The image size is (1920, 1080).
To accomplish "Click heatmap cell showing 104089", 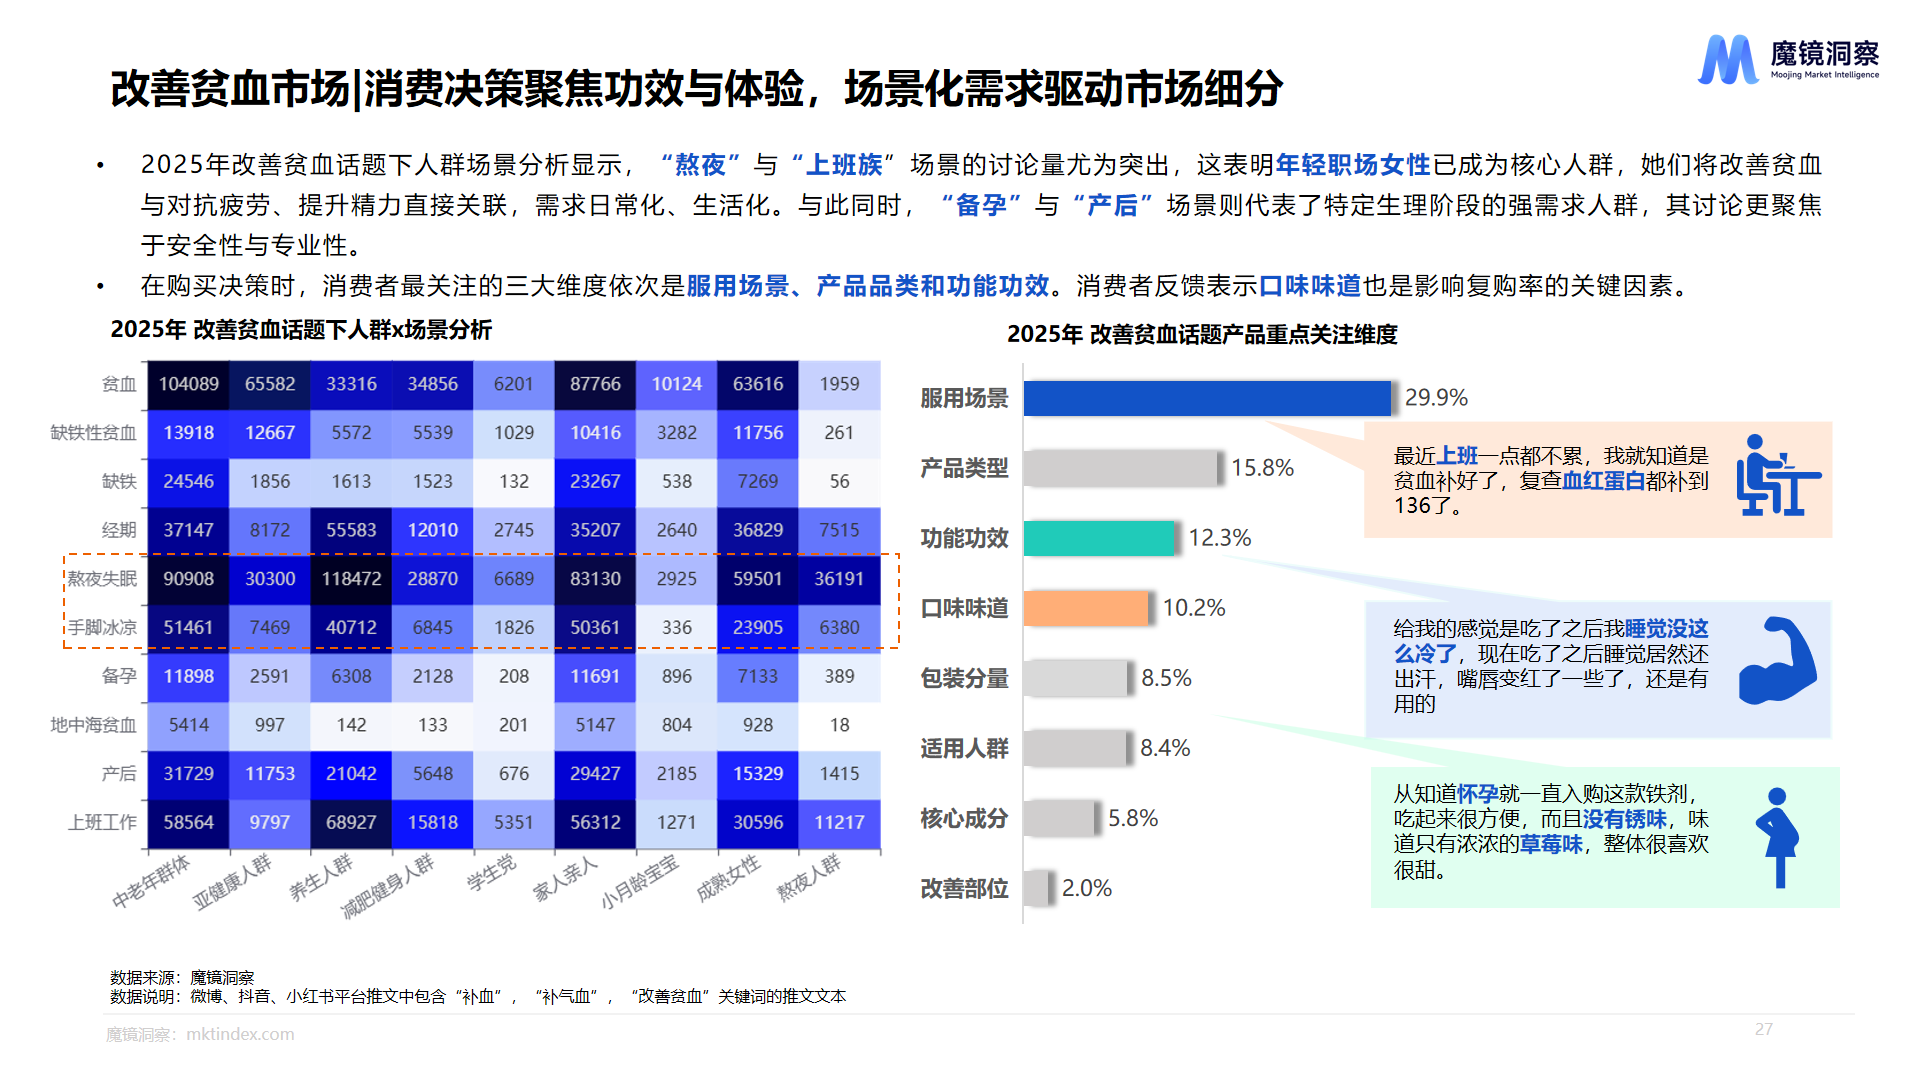I will 188,384.
